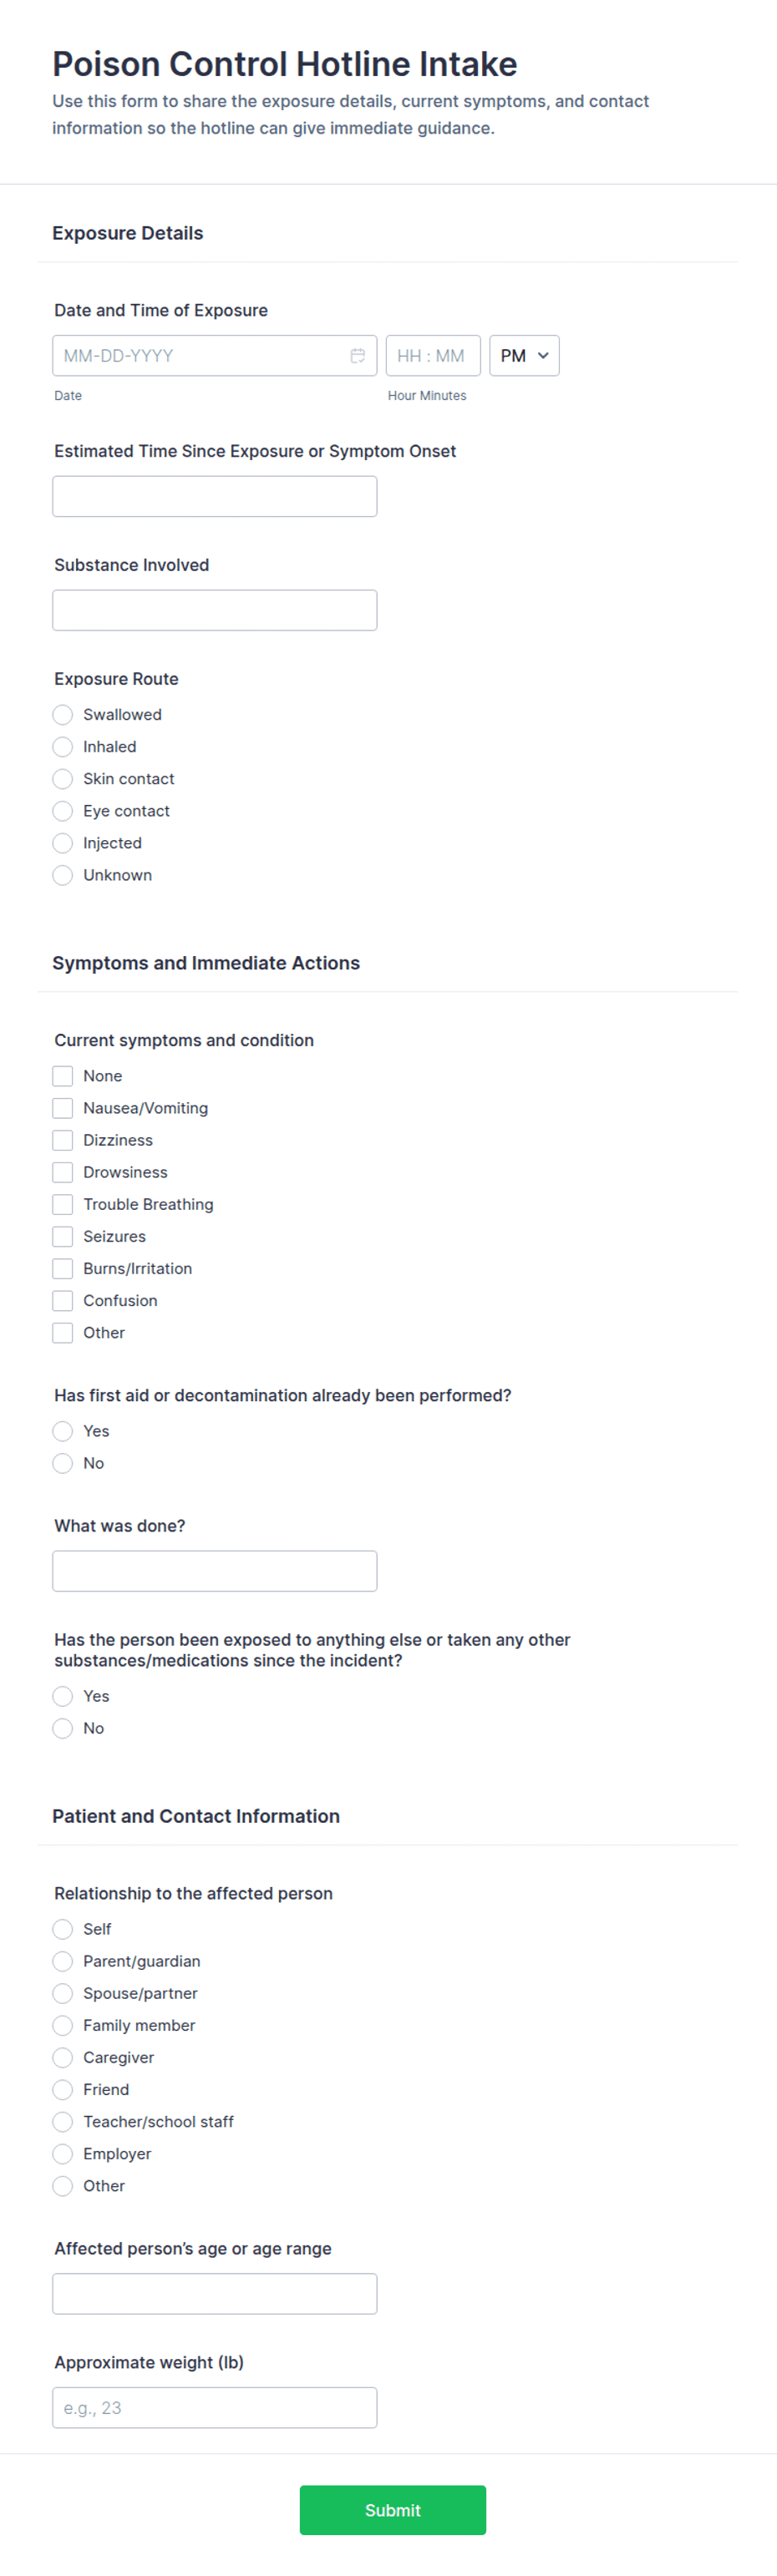Expand the AM/PM dropdown

click(524, 356)
